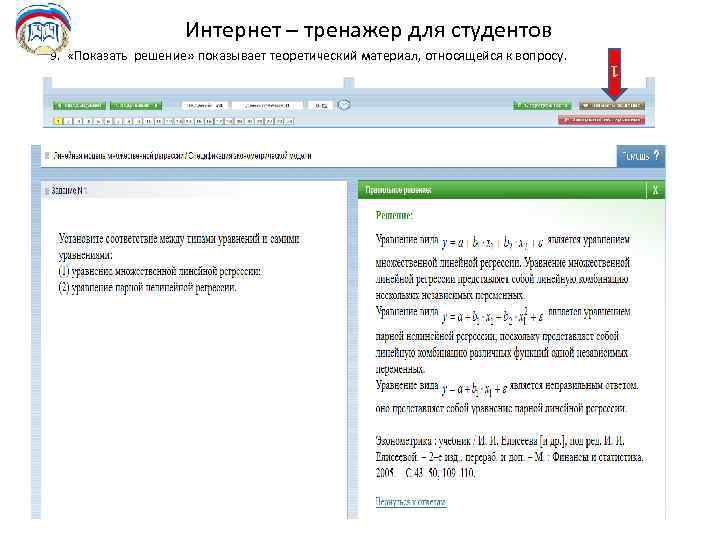720x540 pixels.
Task: Click the line '(1) уравнение множественной линейной регрессии'
Action: tap(160, 271)
